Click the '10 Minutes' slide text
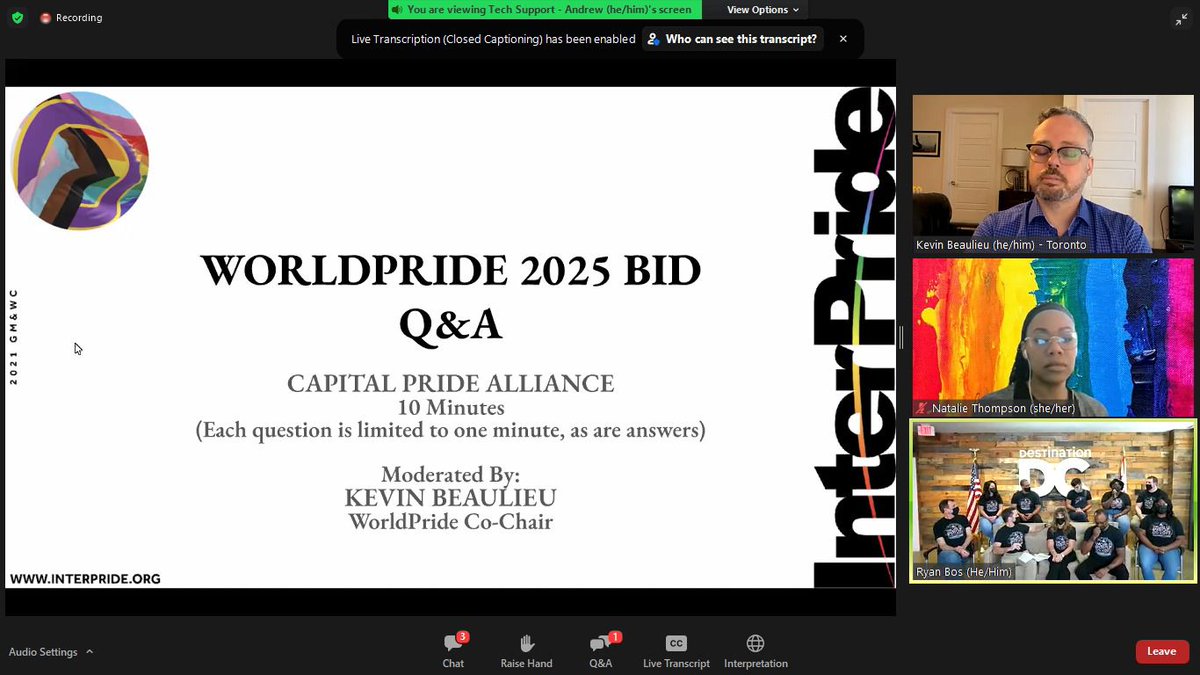This screenshot has width=1200, height=675. [451, 408]
